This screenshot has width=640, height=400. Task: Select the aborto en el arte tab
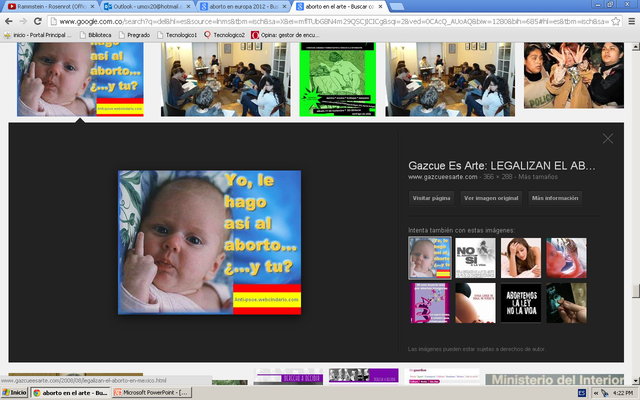click(x=340, y=7)
